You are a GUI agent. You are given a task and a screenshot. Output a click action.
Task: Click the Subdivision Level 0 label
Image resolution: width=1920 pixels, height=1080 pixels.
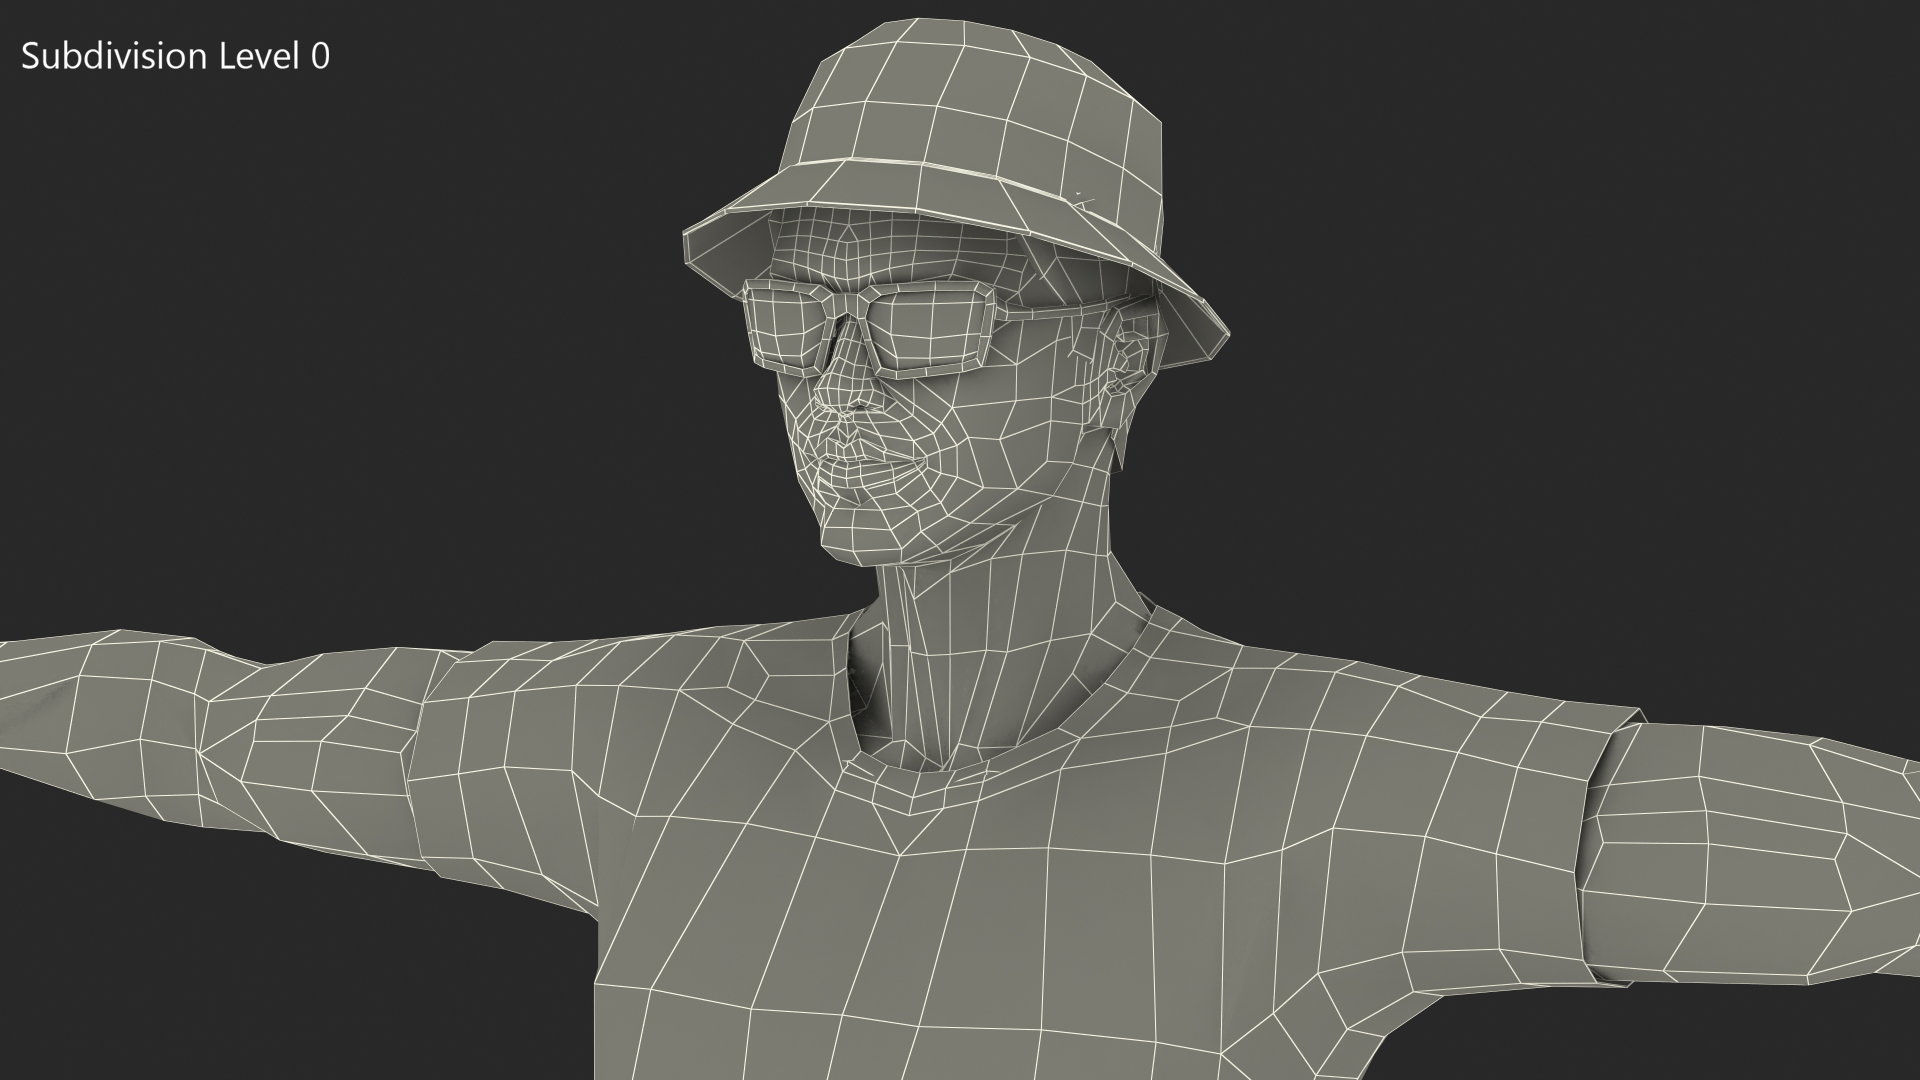(175, 57)
